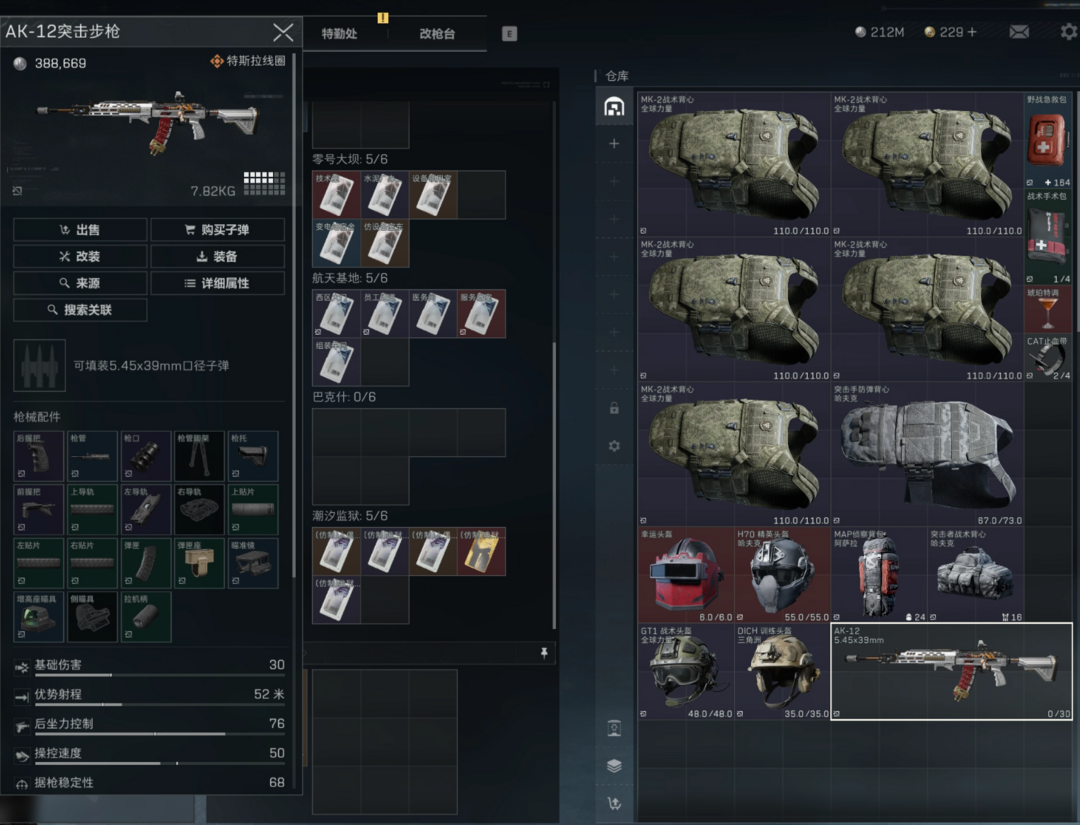1080x825 pixels.
Task: Click the plus icon next to 229 currency
Action: (971, 32)
